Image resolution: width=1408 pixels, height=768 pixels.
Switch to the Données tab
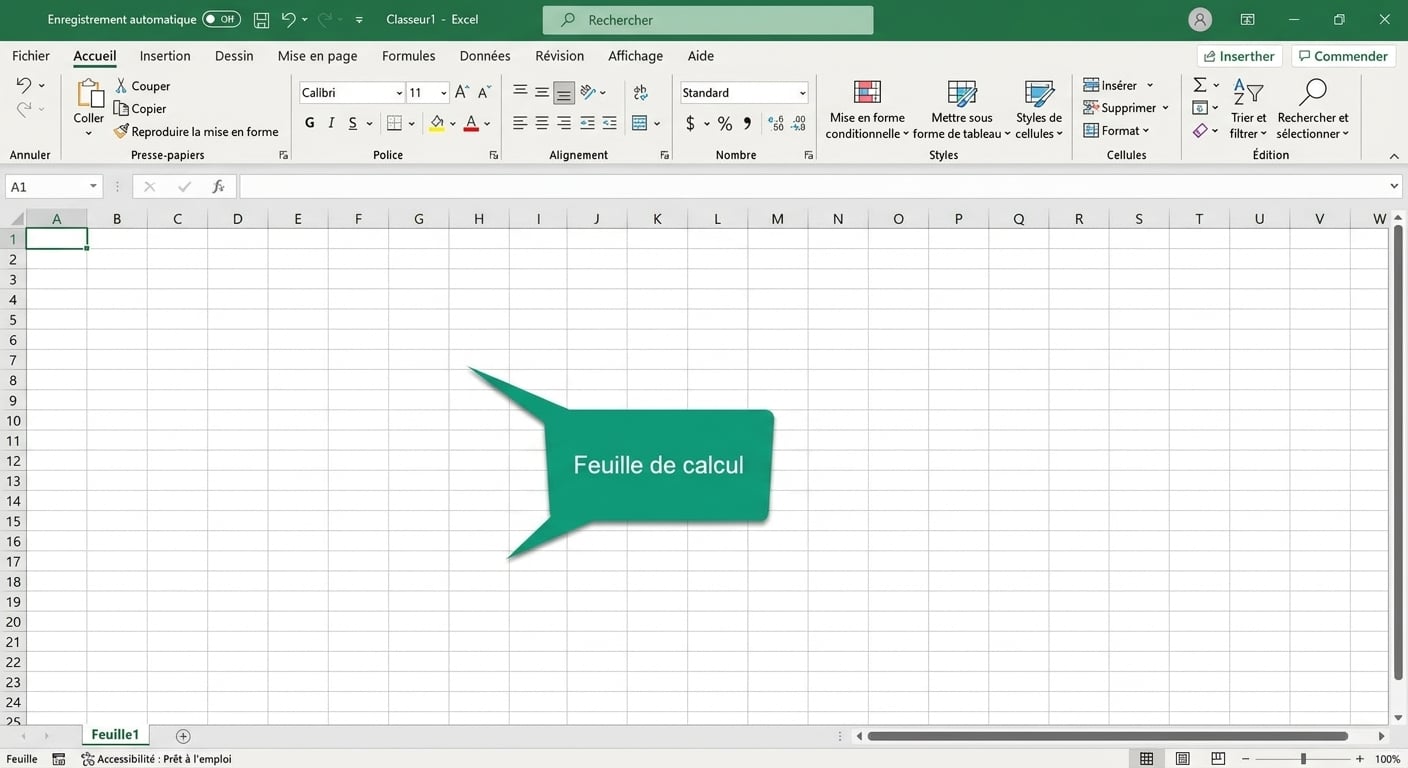point(485,56)
